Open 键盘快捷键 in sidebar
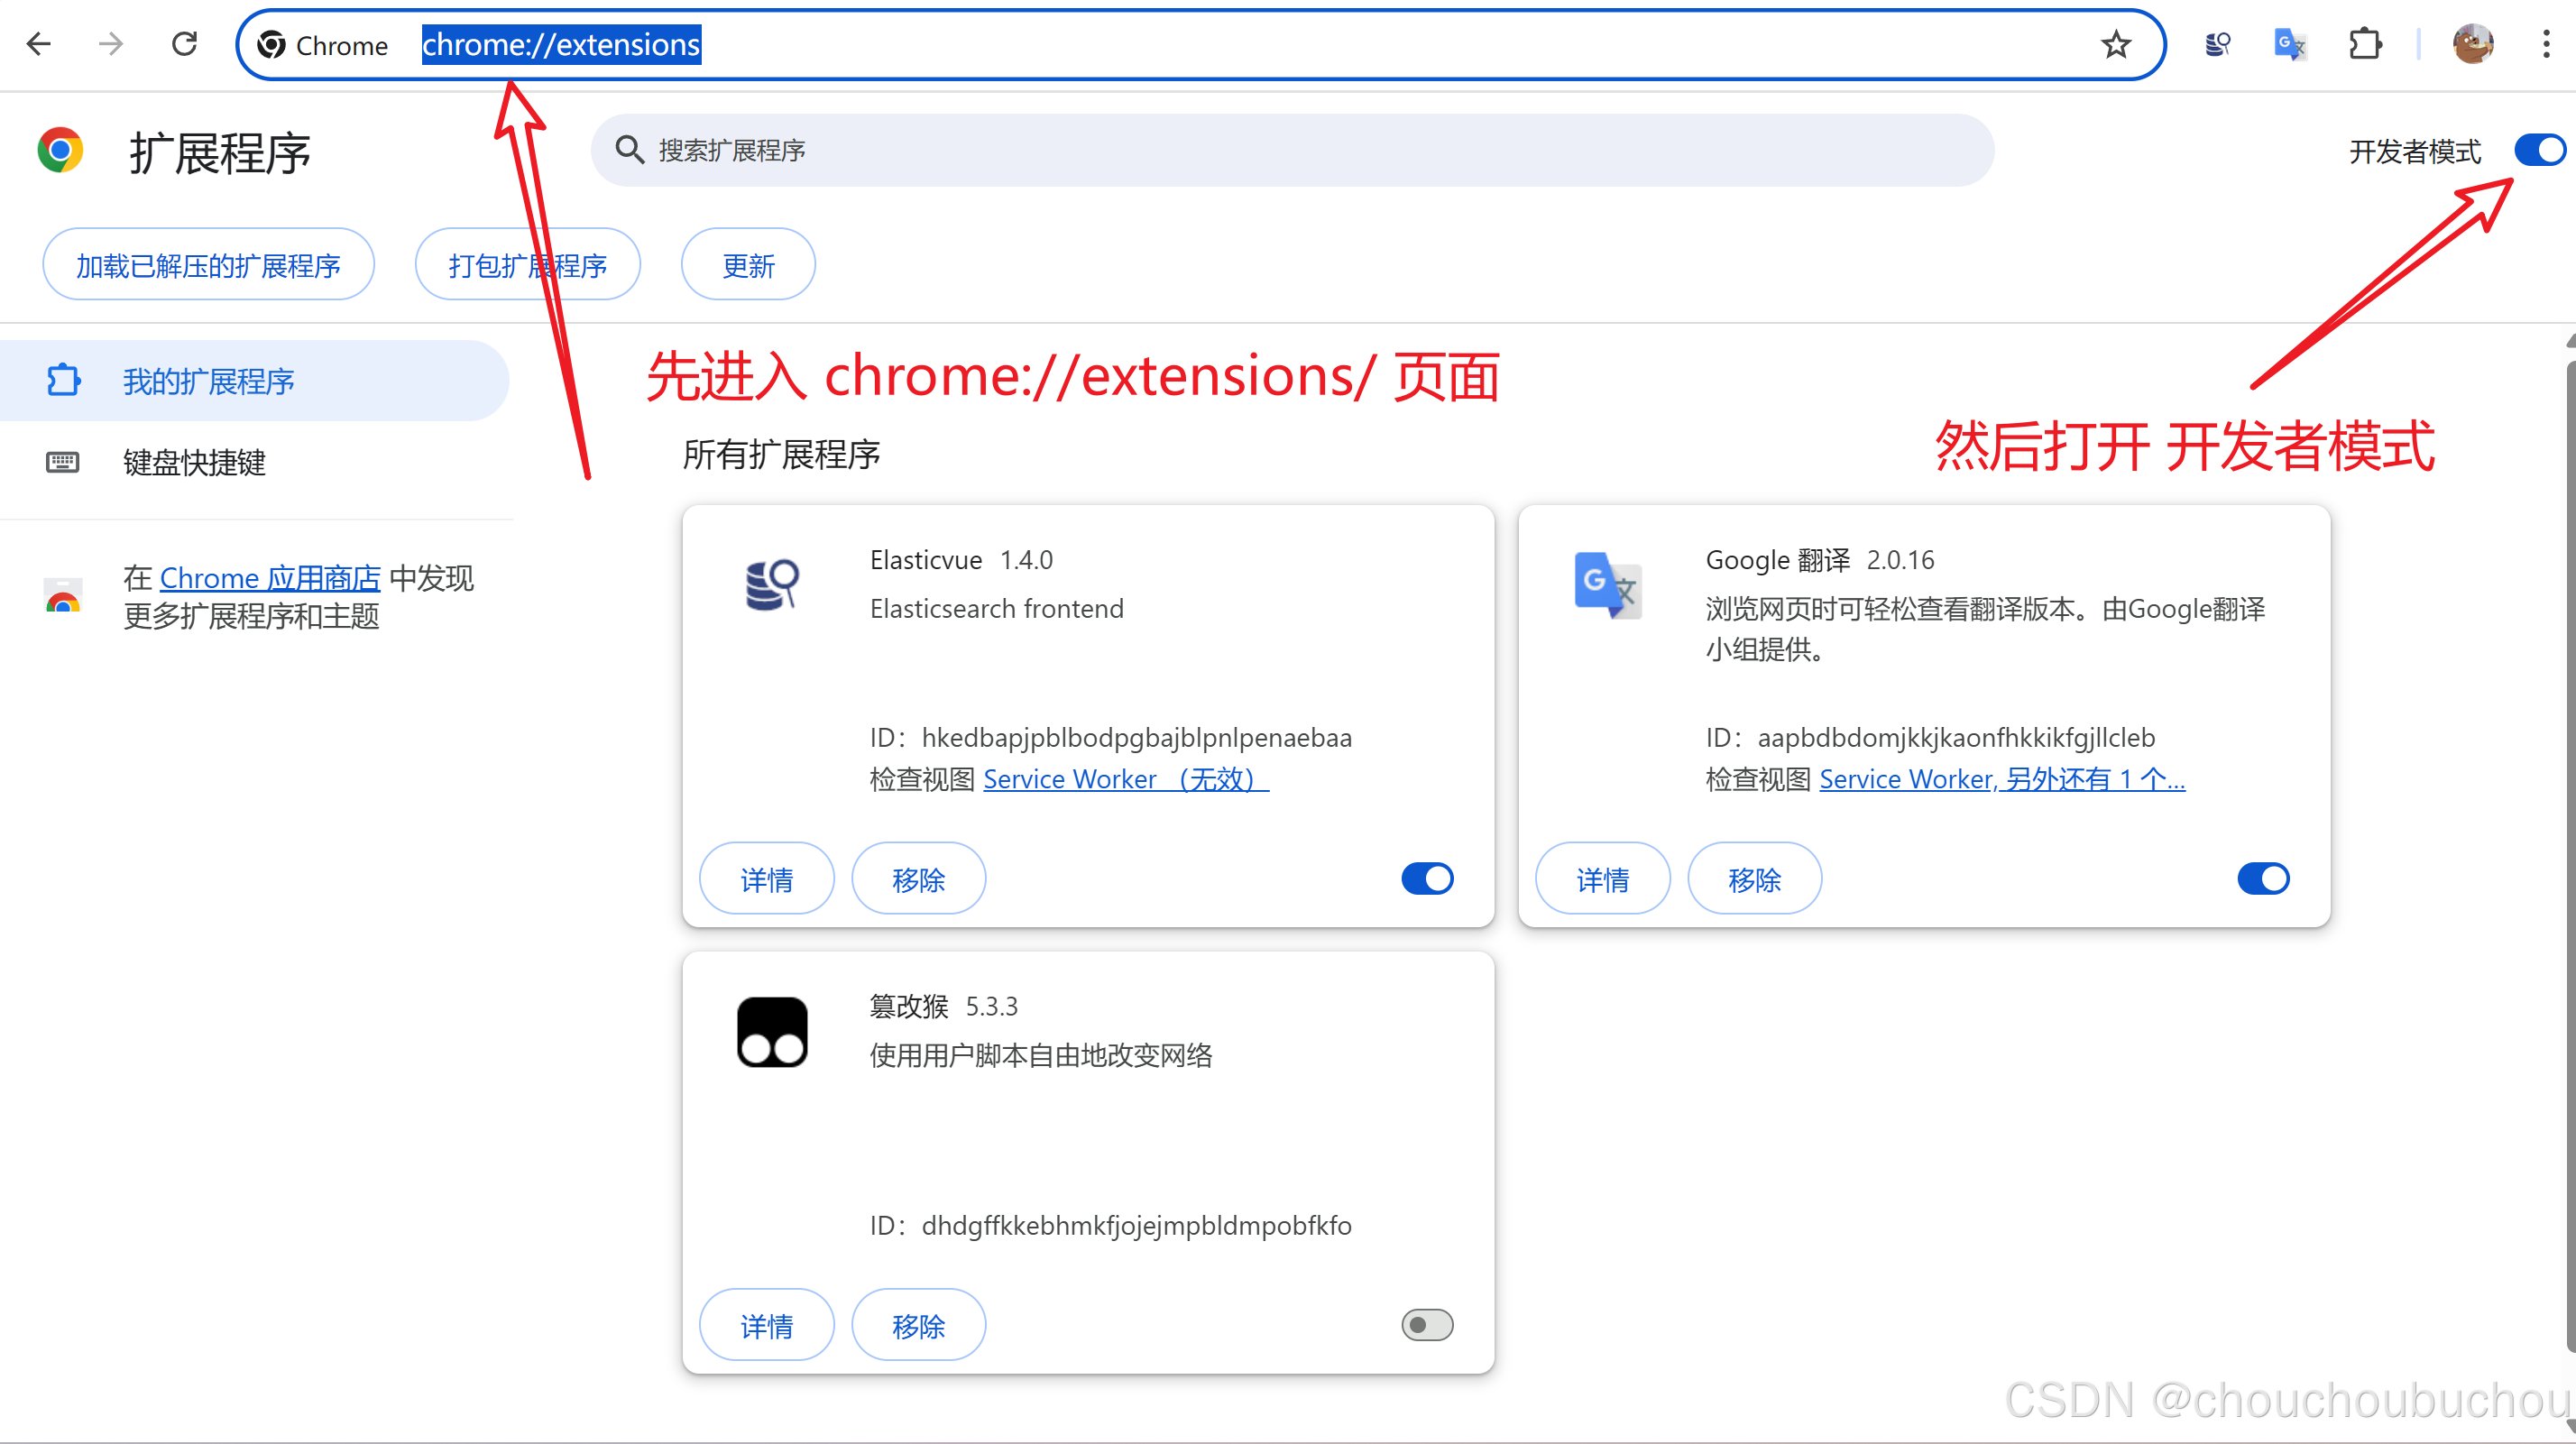The image size is (2576, 1444). 254,462
